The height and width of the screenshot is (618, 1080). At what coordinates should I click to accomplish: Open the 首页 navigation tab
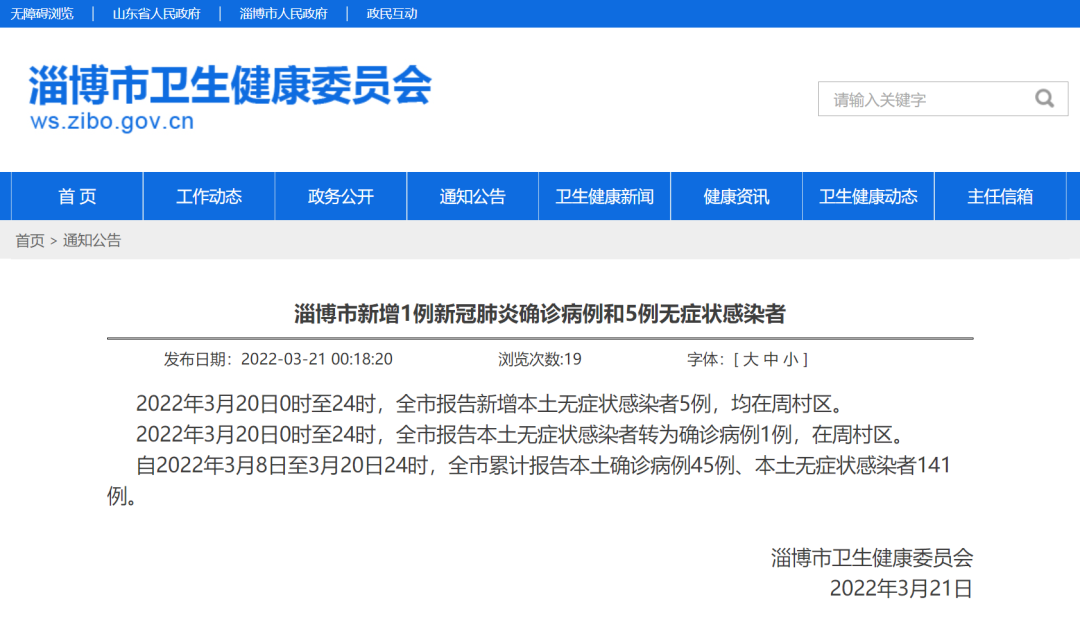coord(77,197)
